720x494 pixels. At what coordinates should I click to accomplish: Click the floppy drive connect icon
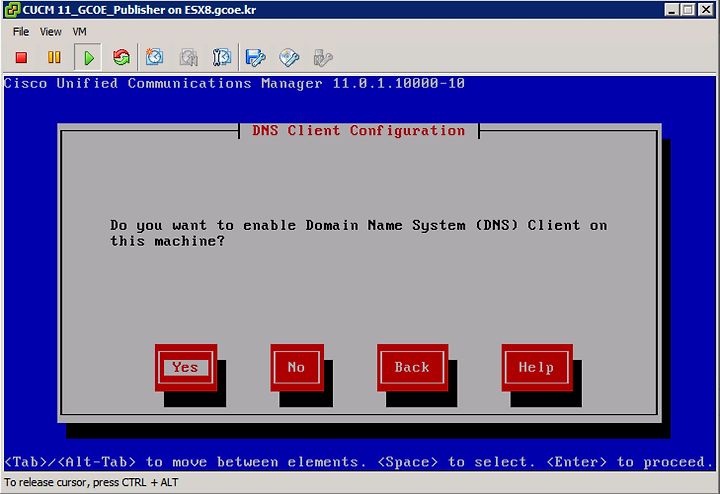255,57
